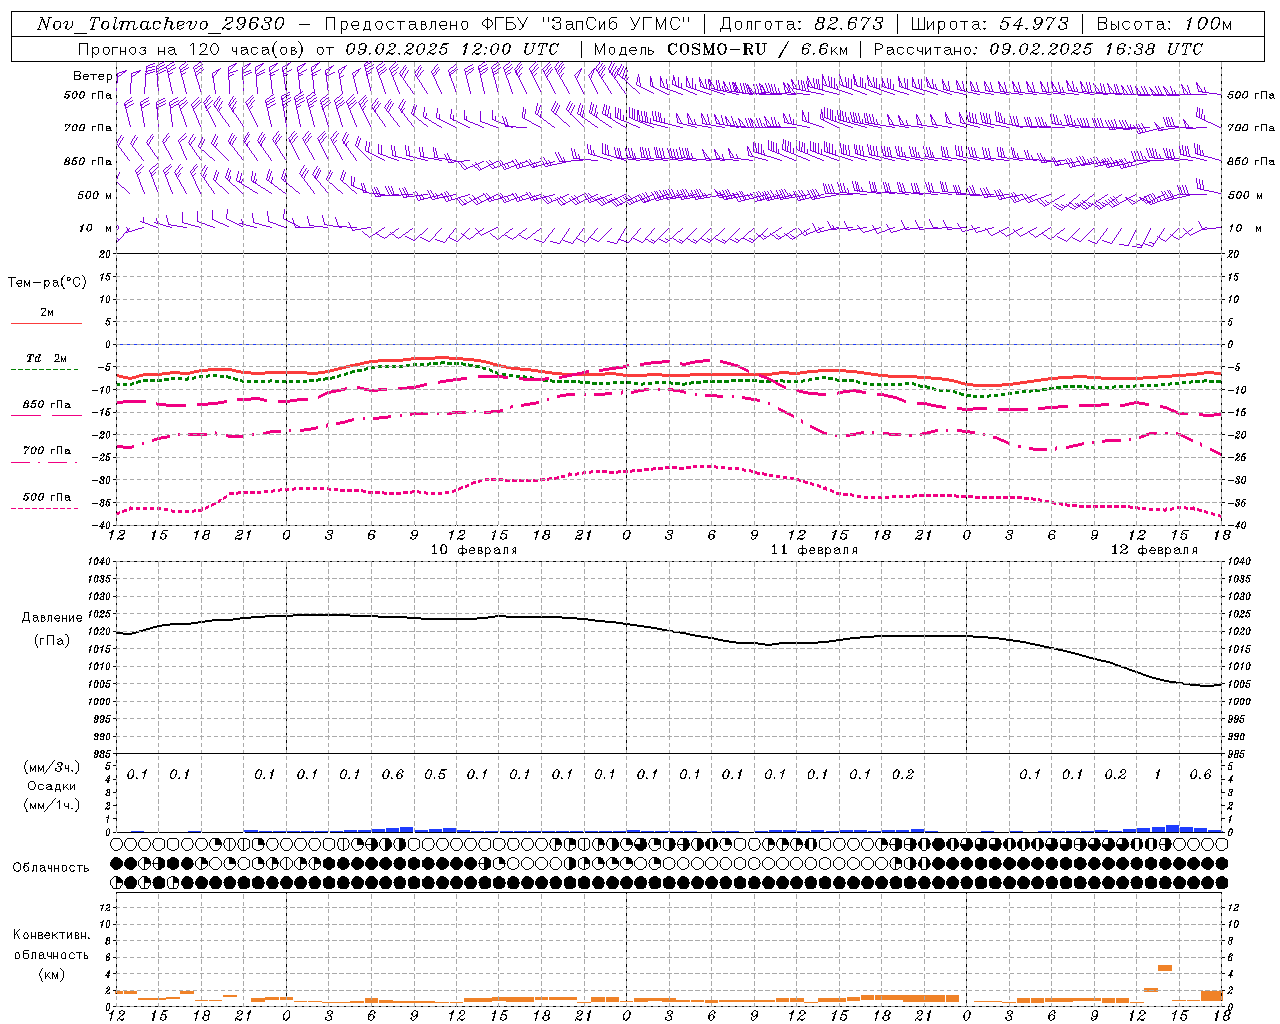Image resolution: width=1280 pixels, height=1024 pixels.
Task: Select the provider text ФГБУ "ЗапСиб УГМС"
Action: coord(586,24)
